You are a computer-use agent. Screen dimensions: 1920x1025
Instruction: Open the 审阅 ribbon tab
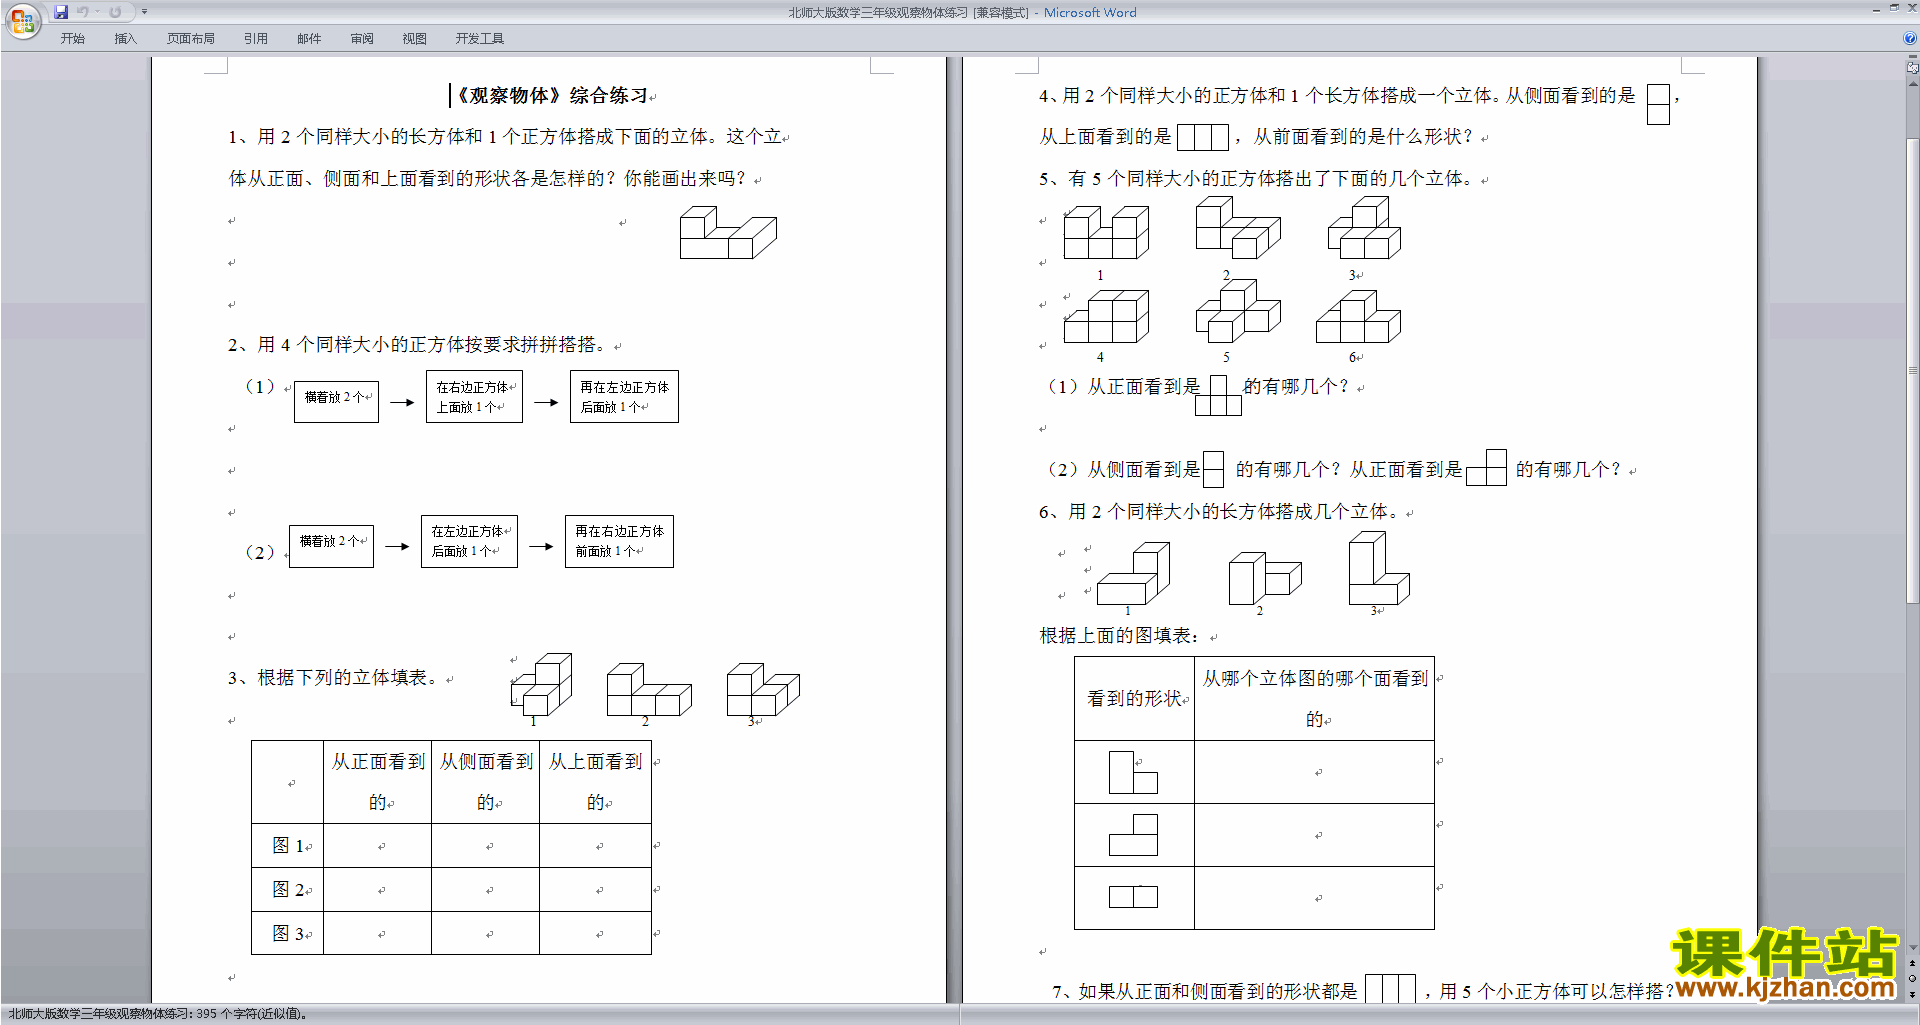pos(362,39)
